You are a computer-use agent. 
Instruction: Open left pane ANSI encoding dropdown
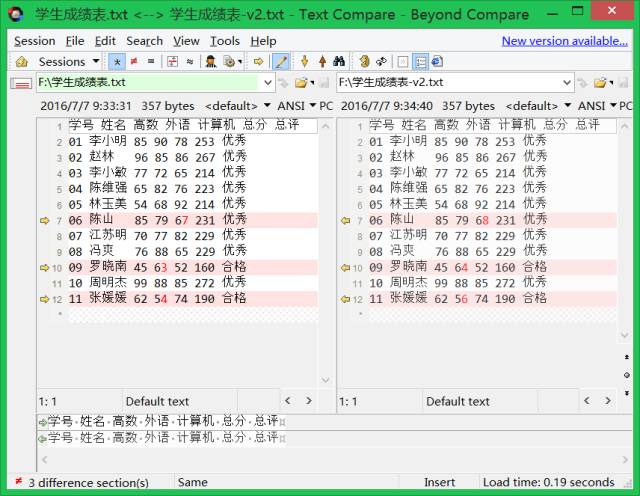(297, 106)
